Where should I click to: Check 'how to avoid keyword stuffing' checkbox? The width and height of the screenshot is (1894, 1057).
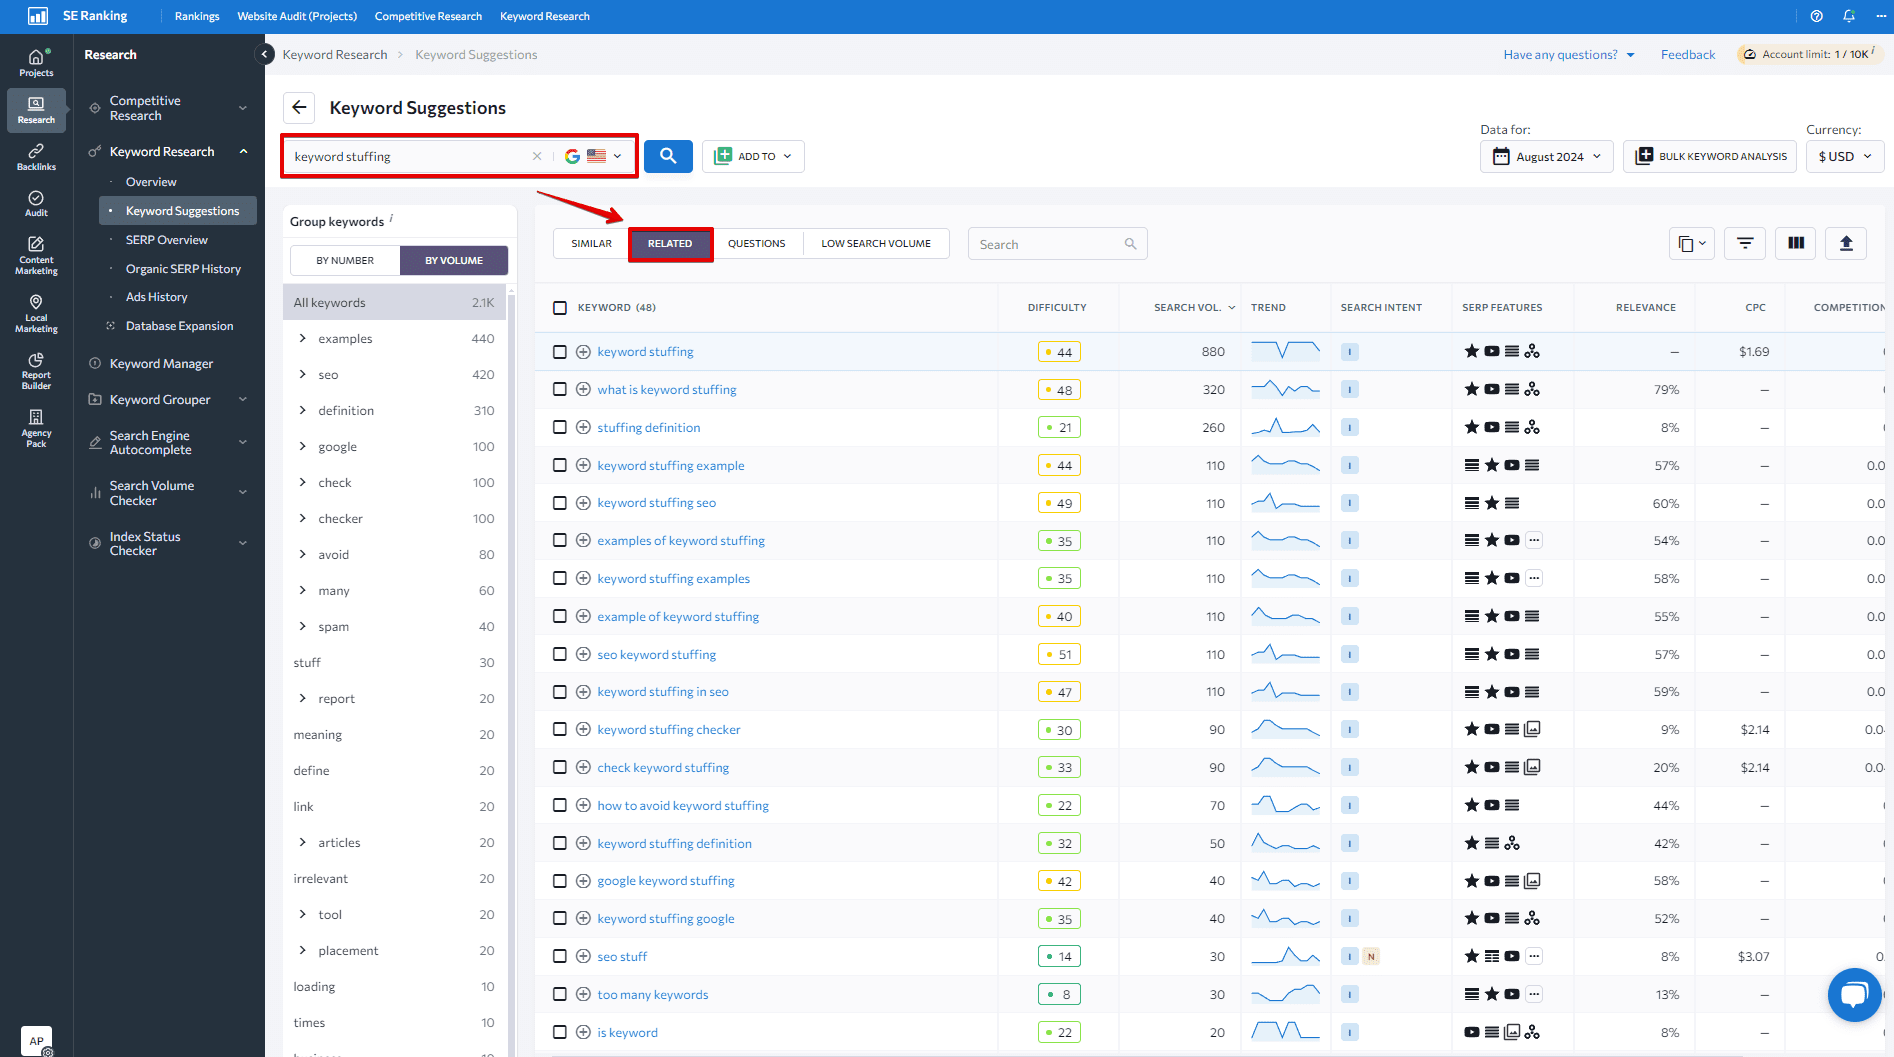click(x=560, y=805)
